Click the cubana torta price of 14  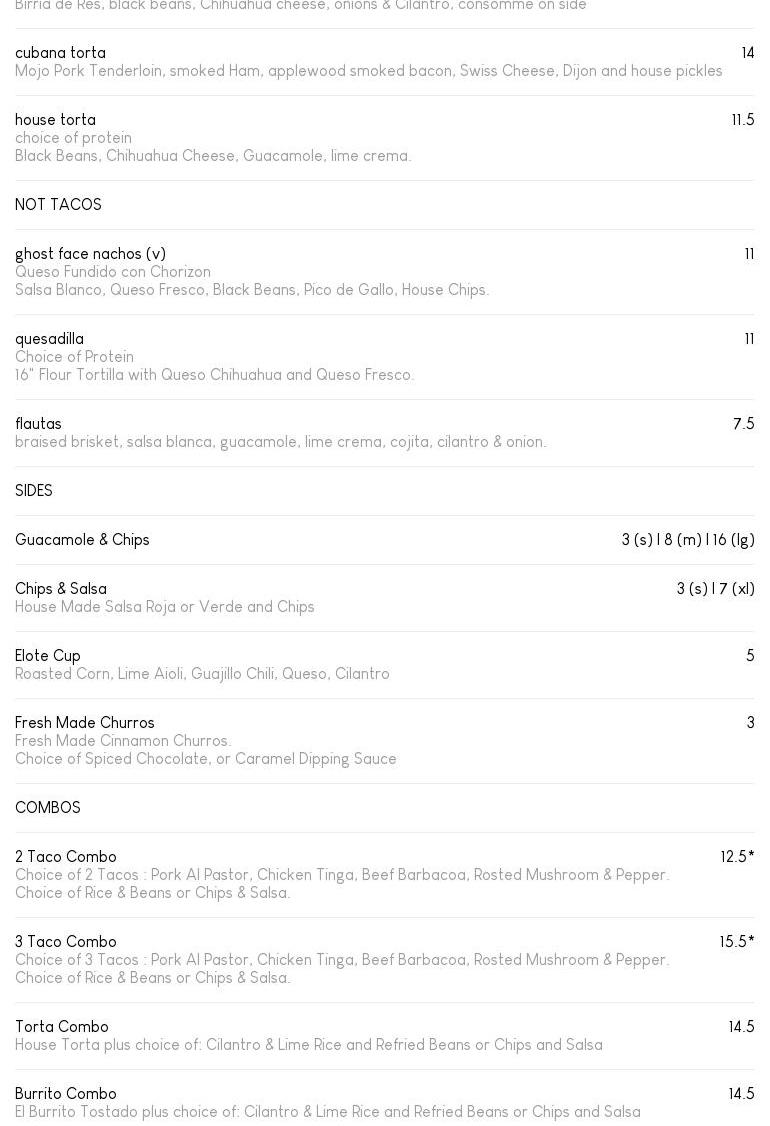(x=747, y=53)
